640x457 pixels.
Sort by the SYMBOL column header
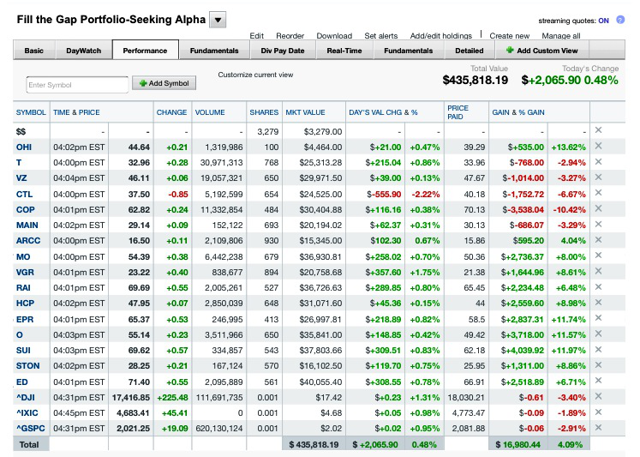tap(31, 112)
